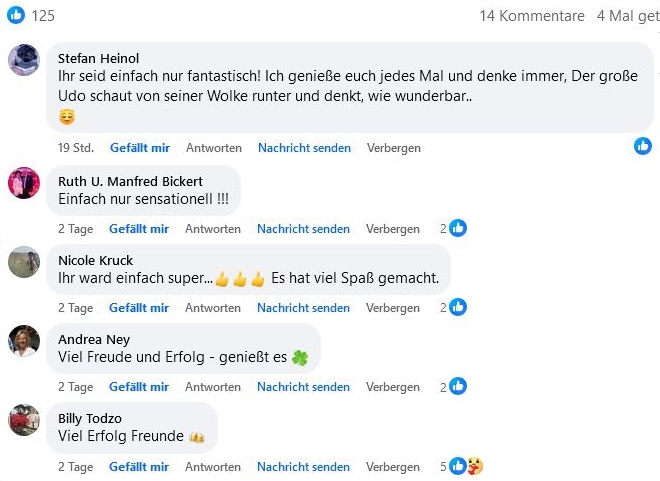The image size is (660, 481).
Task: Open Nicole Kruck's profile avatar
Action: [x=24, y=262]
